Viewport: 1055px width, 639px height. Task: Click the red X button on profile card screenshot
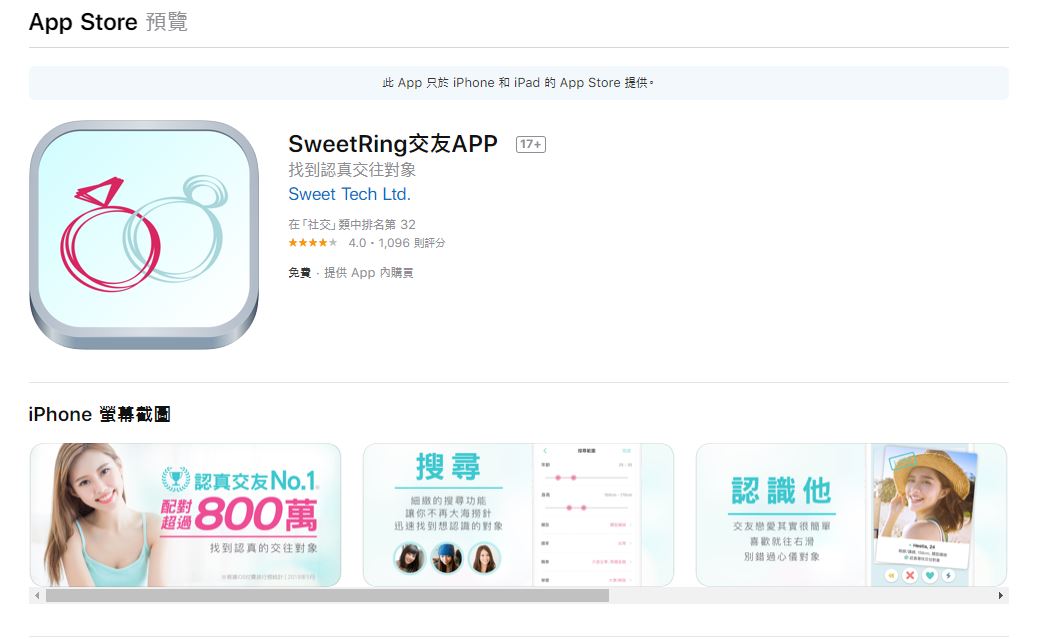[x=910, y=575]
